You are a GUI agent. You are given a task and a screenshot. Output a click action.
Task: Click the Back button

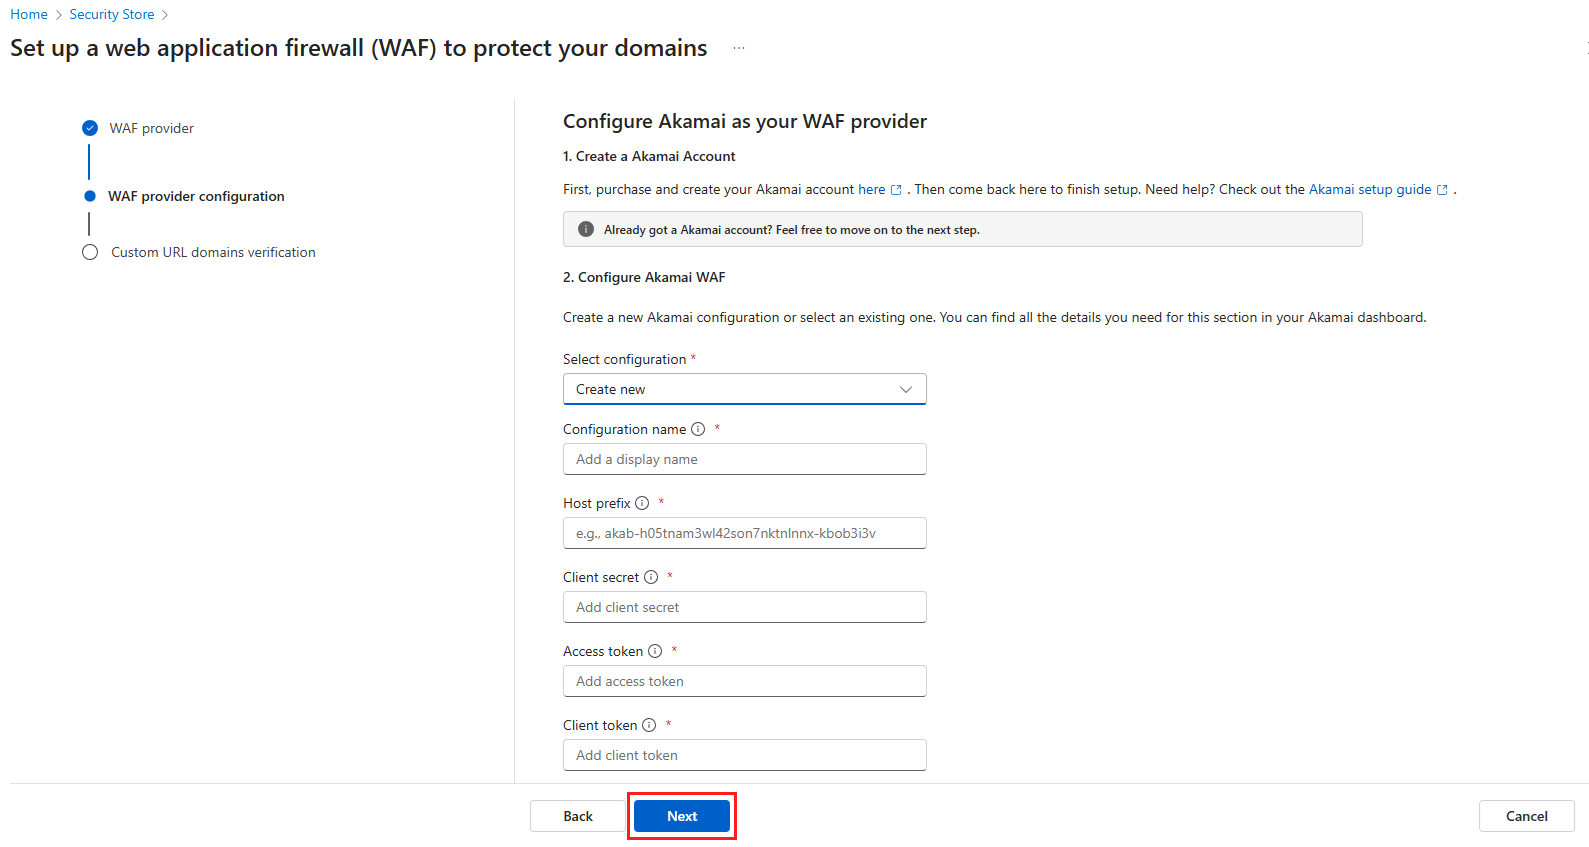578,816
